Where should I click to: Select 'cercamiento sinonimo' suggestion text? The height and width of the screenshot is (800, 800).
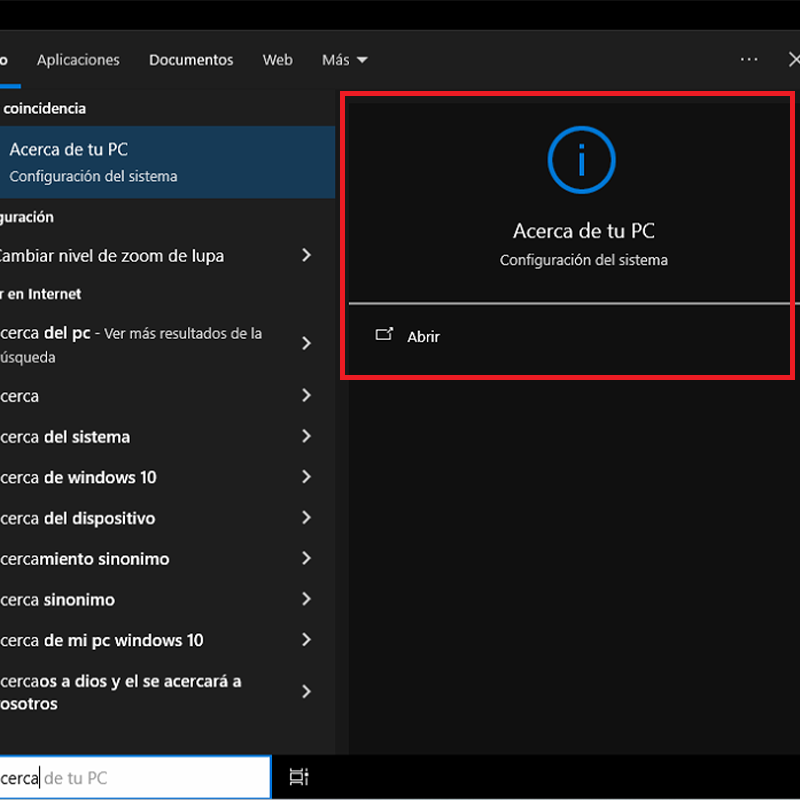[x=85, y=559]
